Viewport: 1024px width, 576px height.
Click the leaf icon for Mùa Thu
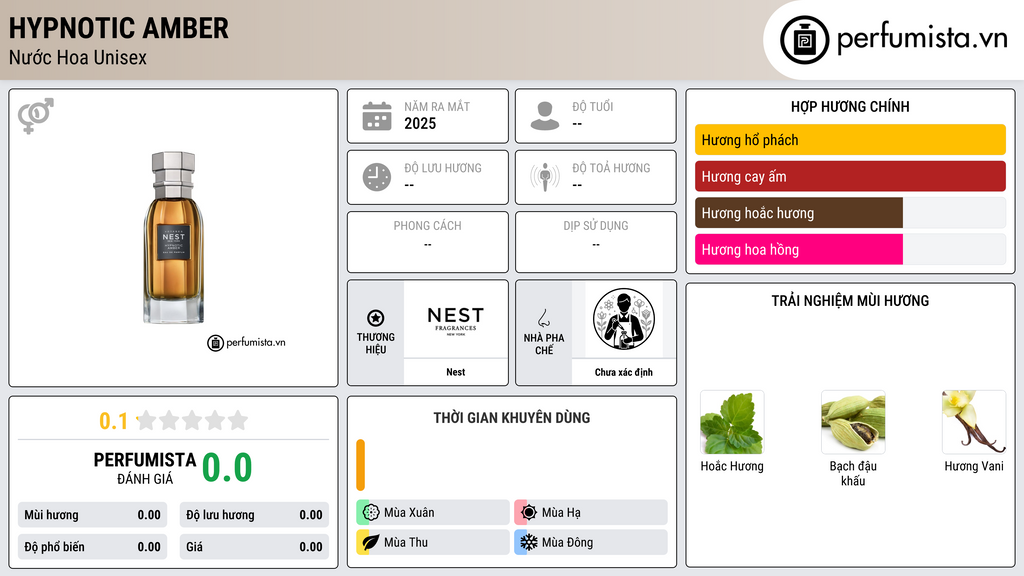pyautogui.click(x=370, y=542)
